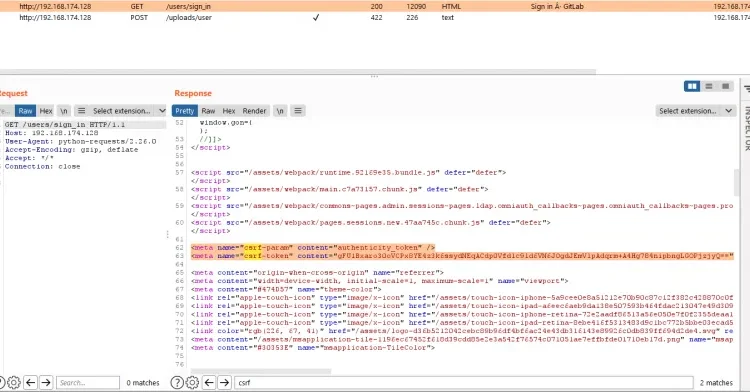Switch Request view to Raw tab
The width and height of the screenshot is (750, 392).
[x=25, y=111]
